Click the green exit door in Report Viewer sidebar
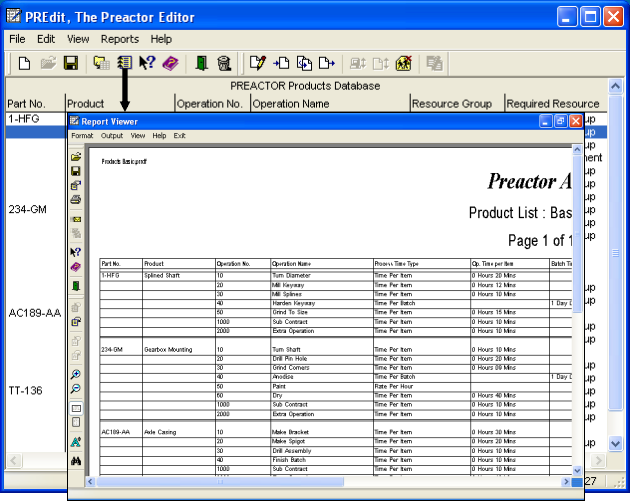This screenshot has width=630, height=501. pyautogui.click(x=76, y=286)
